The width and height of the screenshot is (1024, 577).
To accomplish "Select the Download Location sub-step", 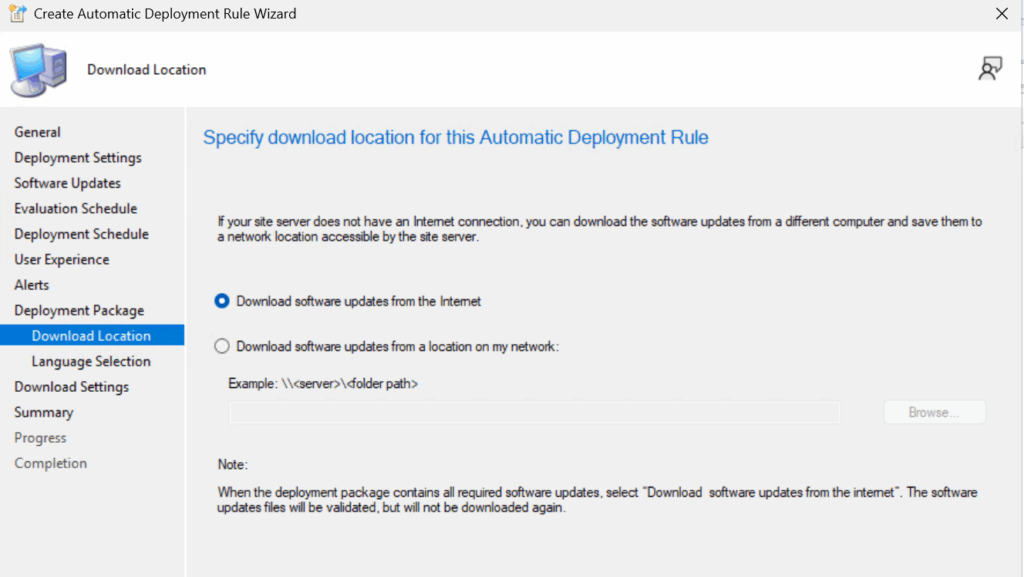I will tap(91, 336).
